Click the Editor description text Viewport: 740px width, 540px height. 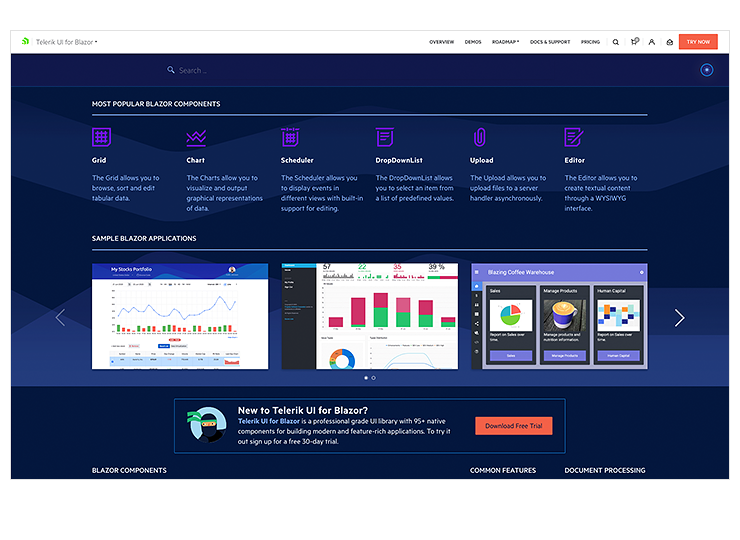(x=601, y=193)
